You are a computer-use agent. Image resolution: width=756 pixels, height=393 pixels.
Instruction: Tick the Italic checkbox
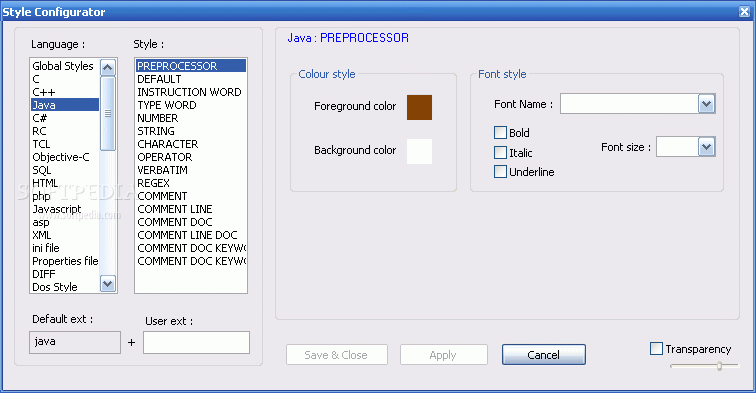click(x=500, y=152)
